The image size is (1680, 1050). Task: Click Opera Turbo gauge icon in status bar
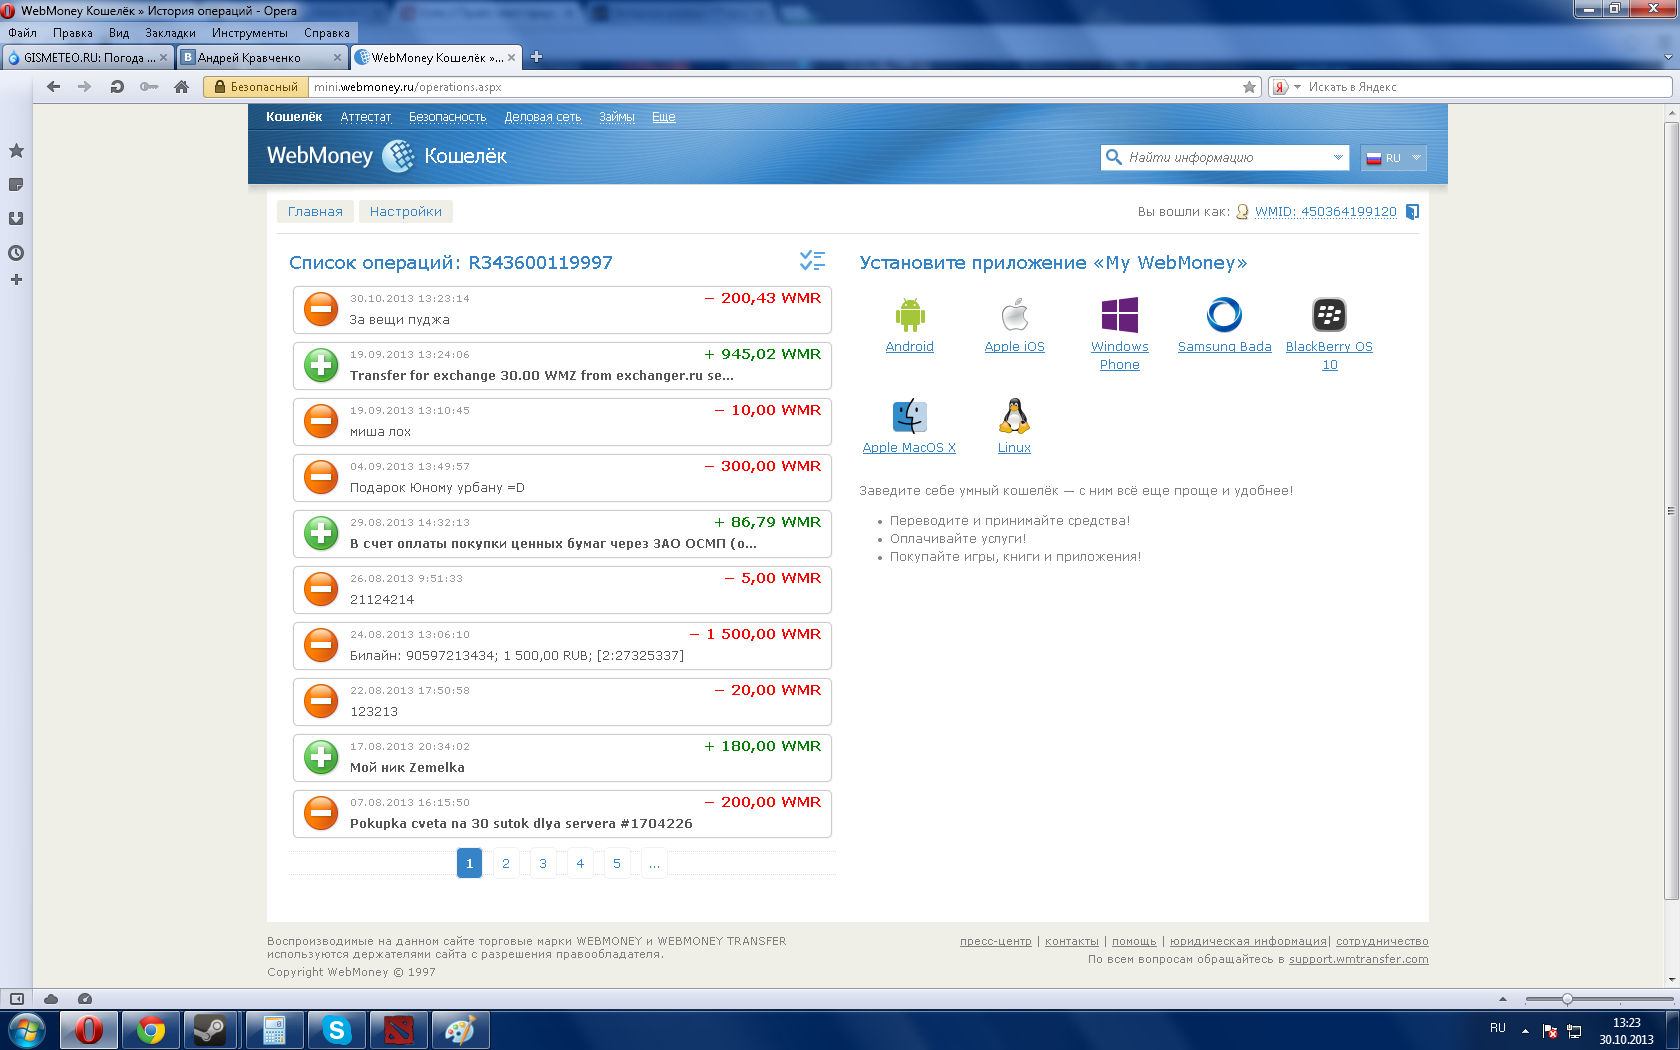(x=85, y=999)
